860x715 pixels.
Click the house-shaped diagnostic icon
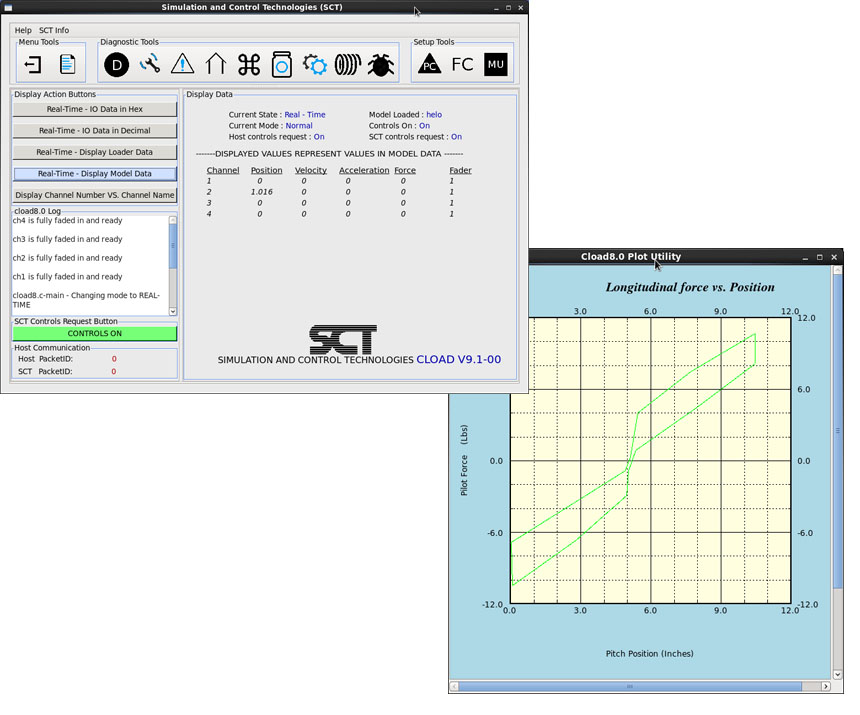click(x=216, y=65)
